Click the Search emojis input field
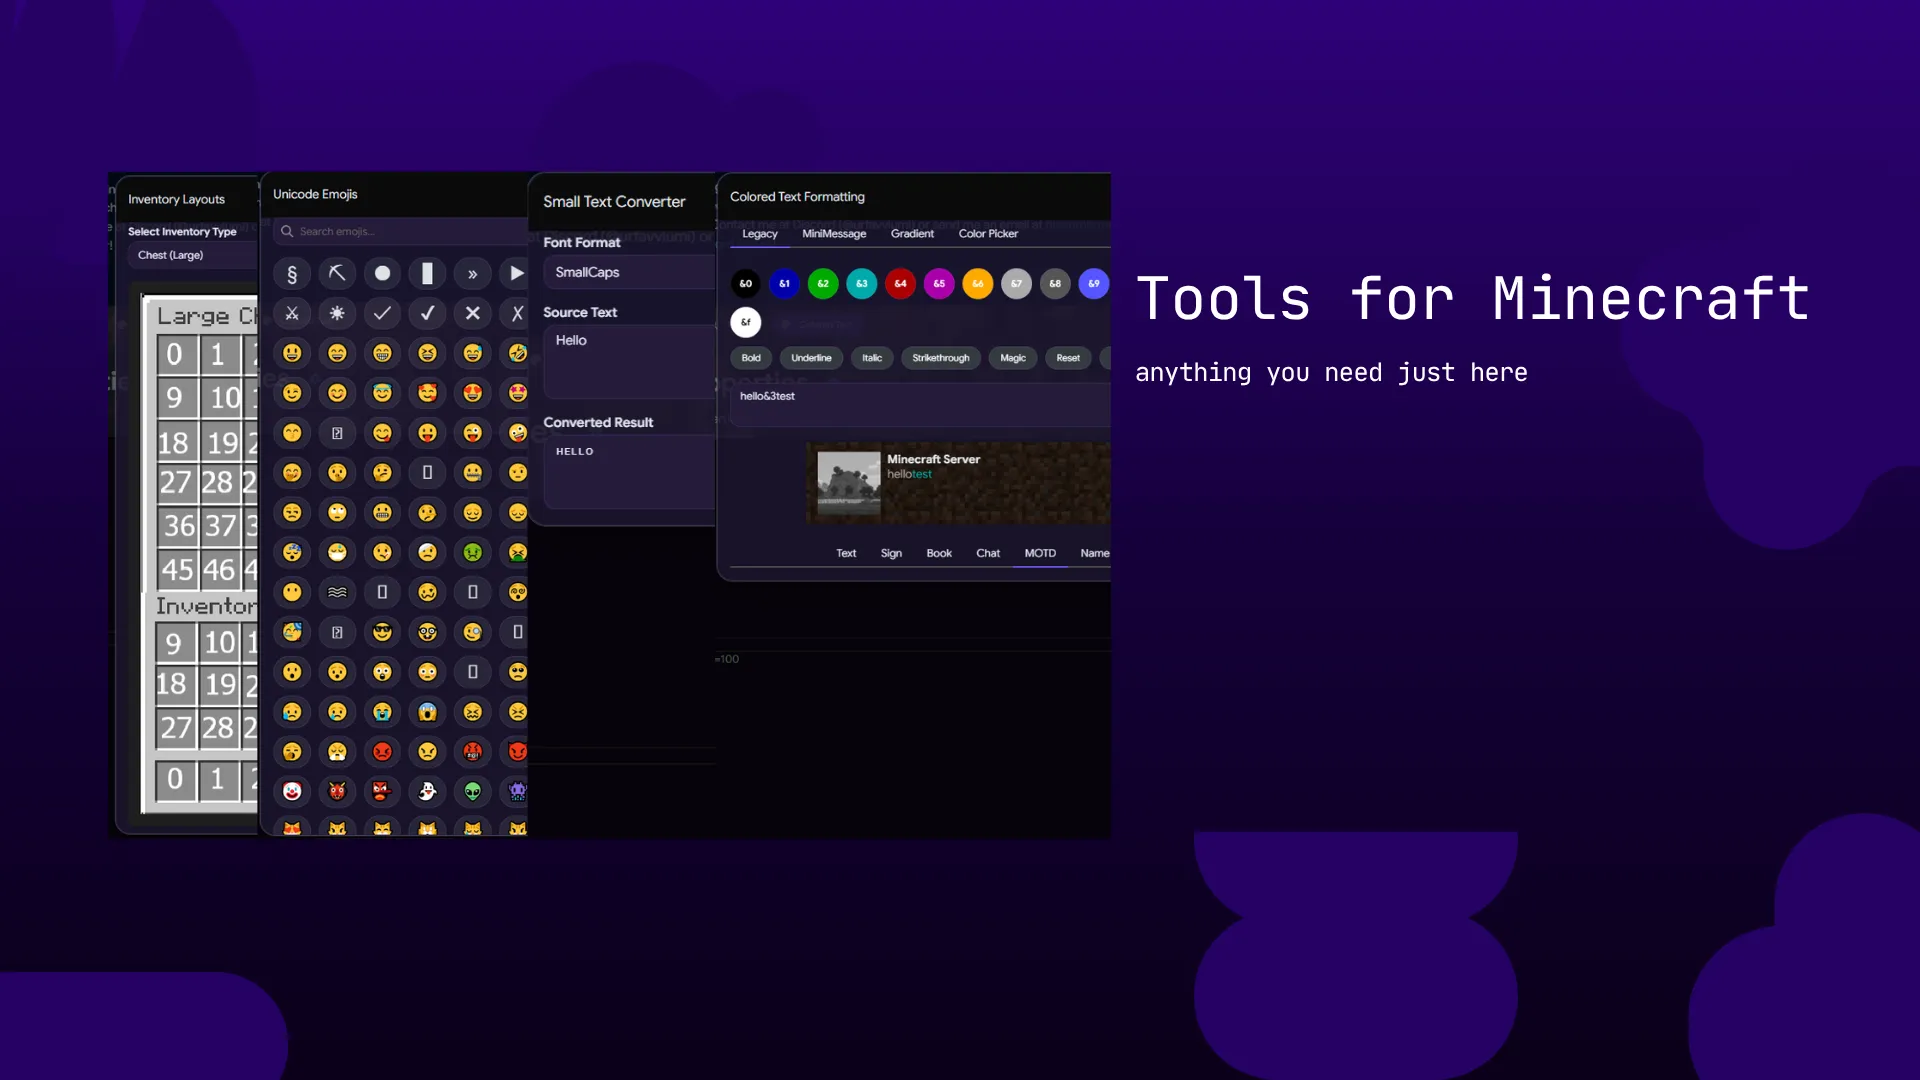This screenshot has width=1920, height=1080. pos(400,232)
